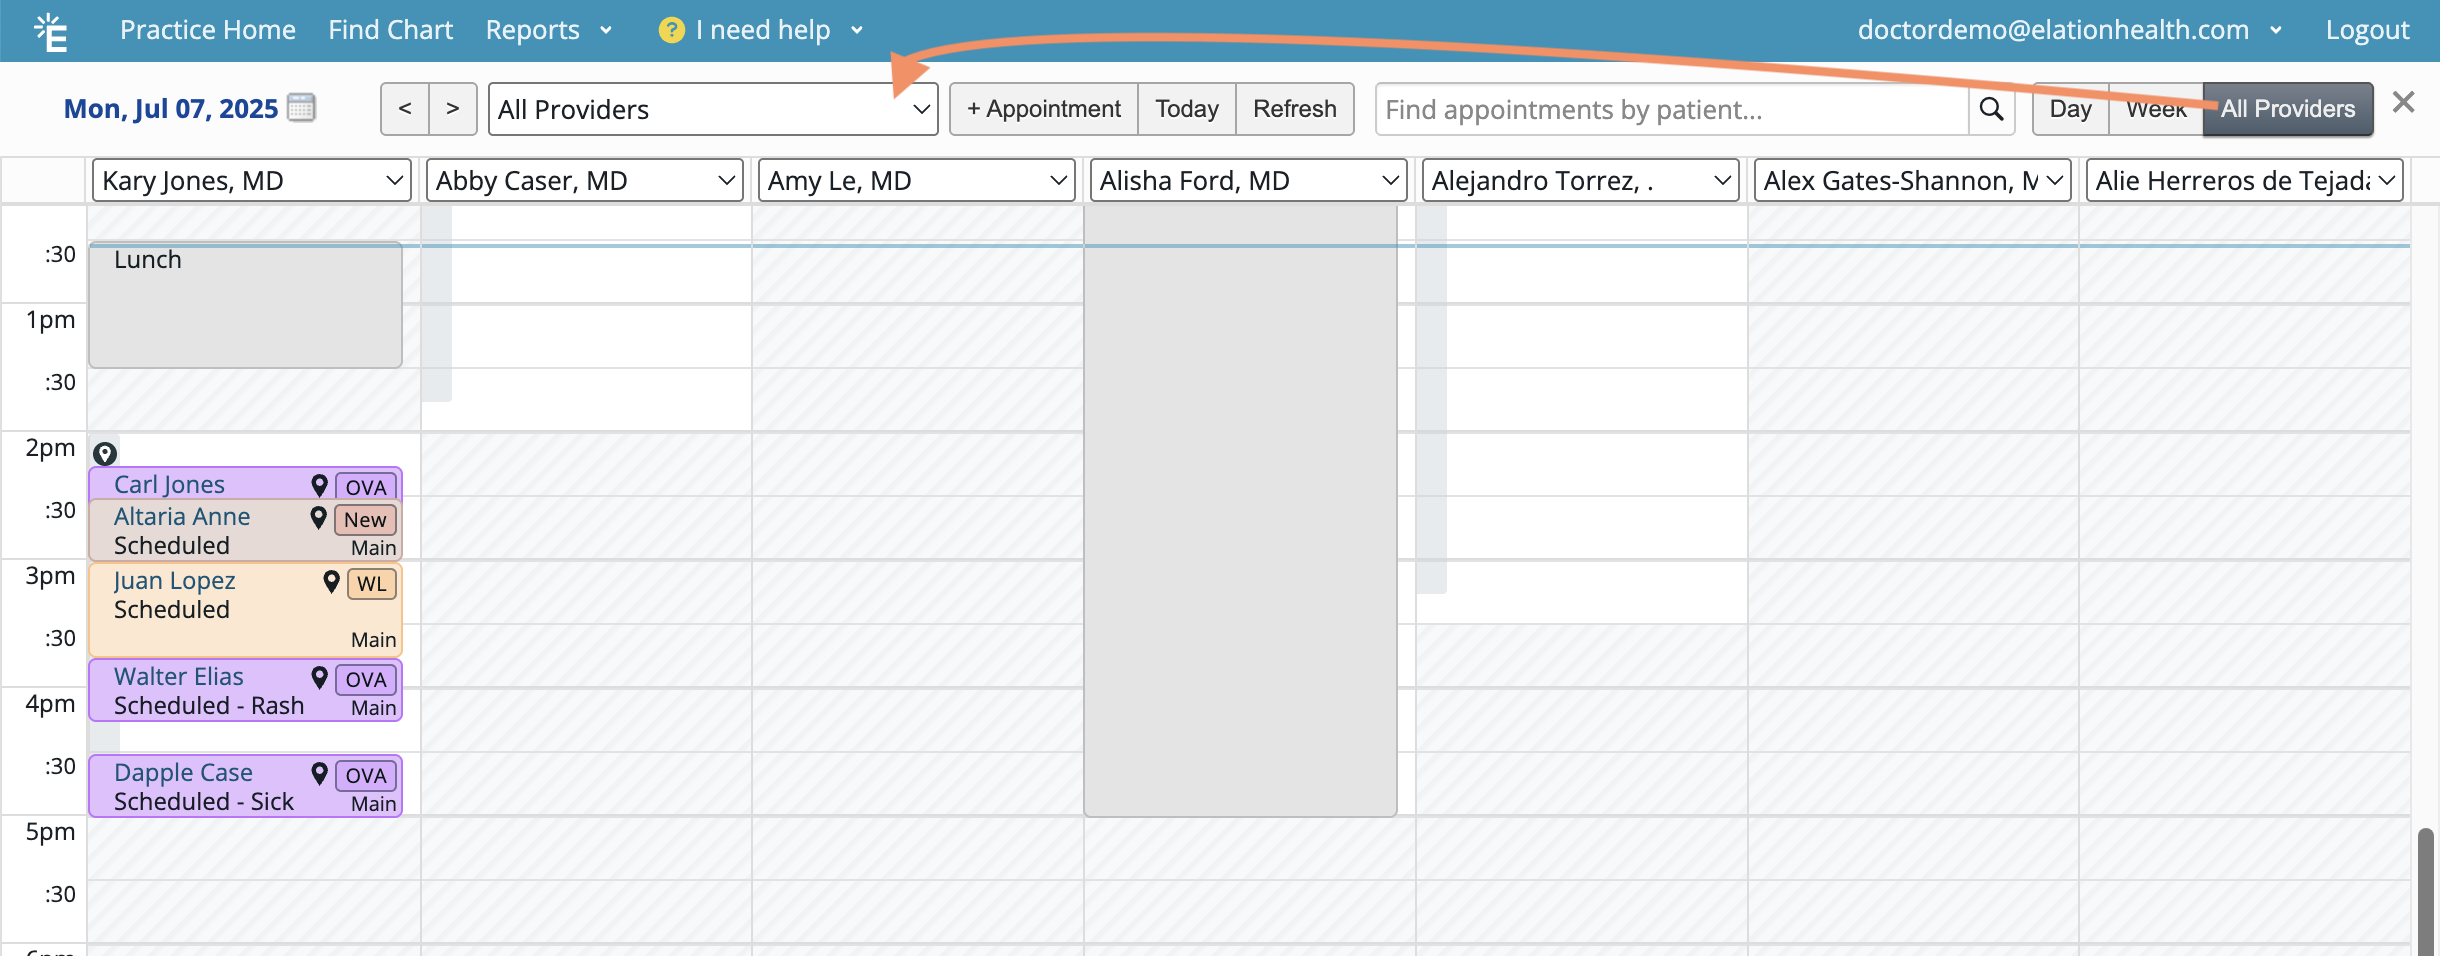Open the Kary Jones, MD provider dropdown
Viewport: 2440px width, 956px height.
click(251, 181)
